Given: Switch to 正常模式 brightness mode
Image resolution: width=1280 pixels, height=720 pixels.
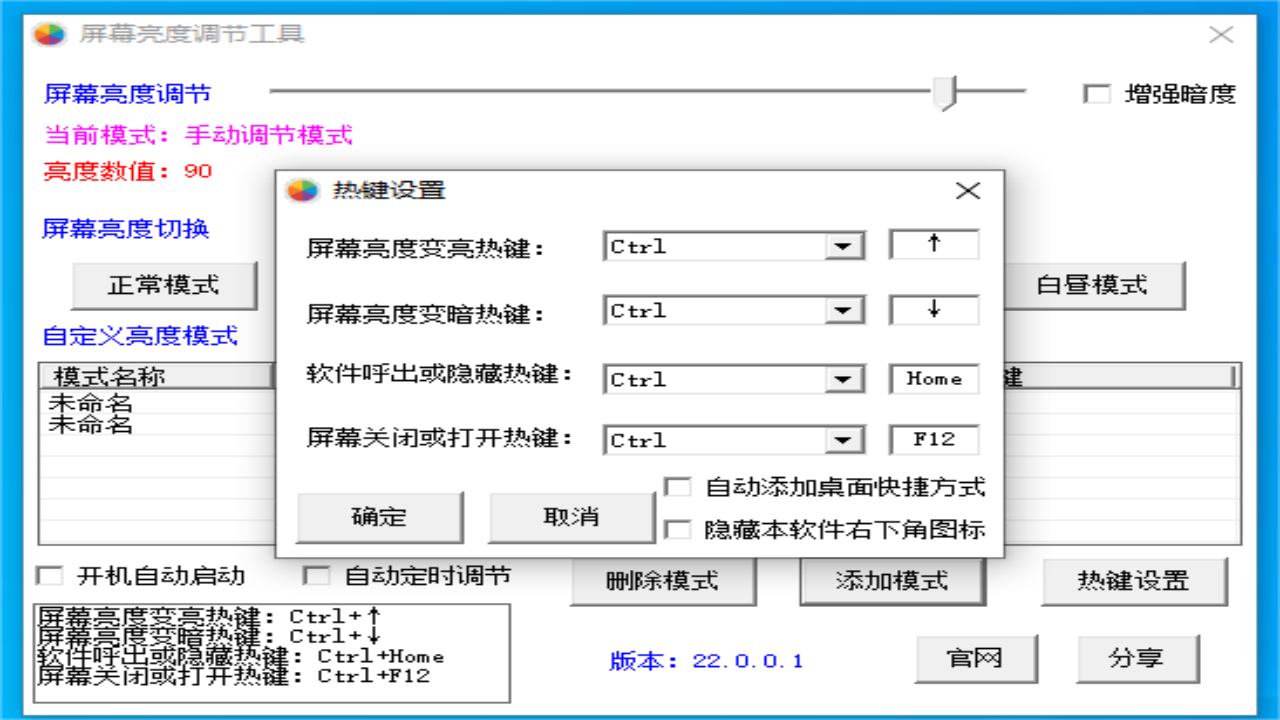Looking at the screenshot, I should click(x=162, y=284).
